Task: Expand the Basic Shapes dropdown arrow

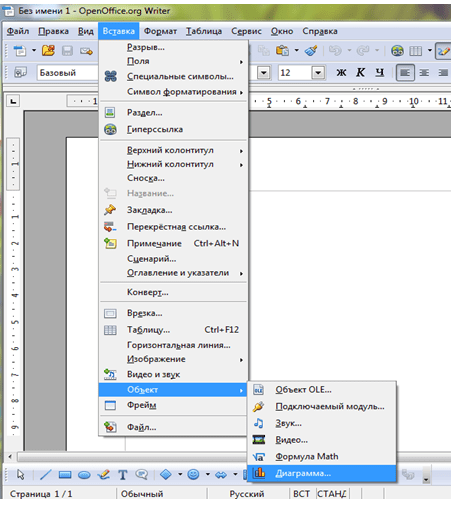Action: 180,475
